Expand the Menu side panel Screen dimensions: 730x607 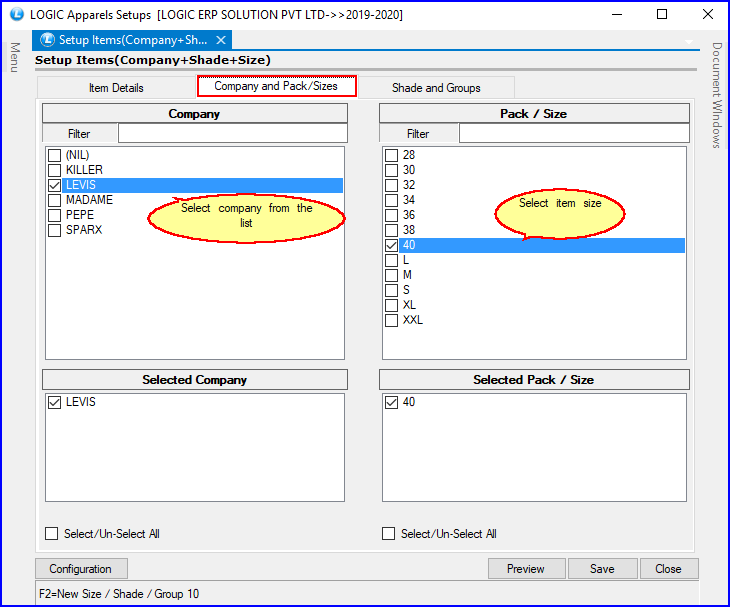pyautogui.click(x=15, y=58)
